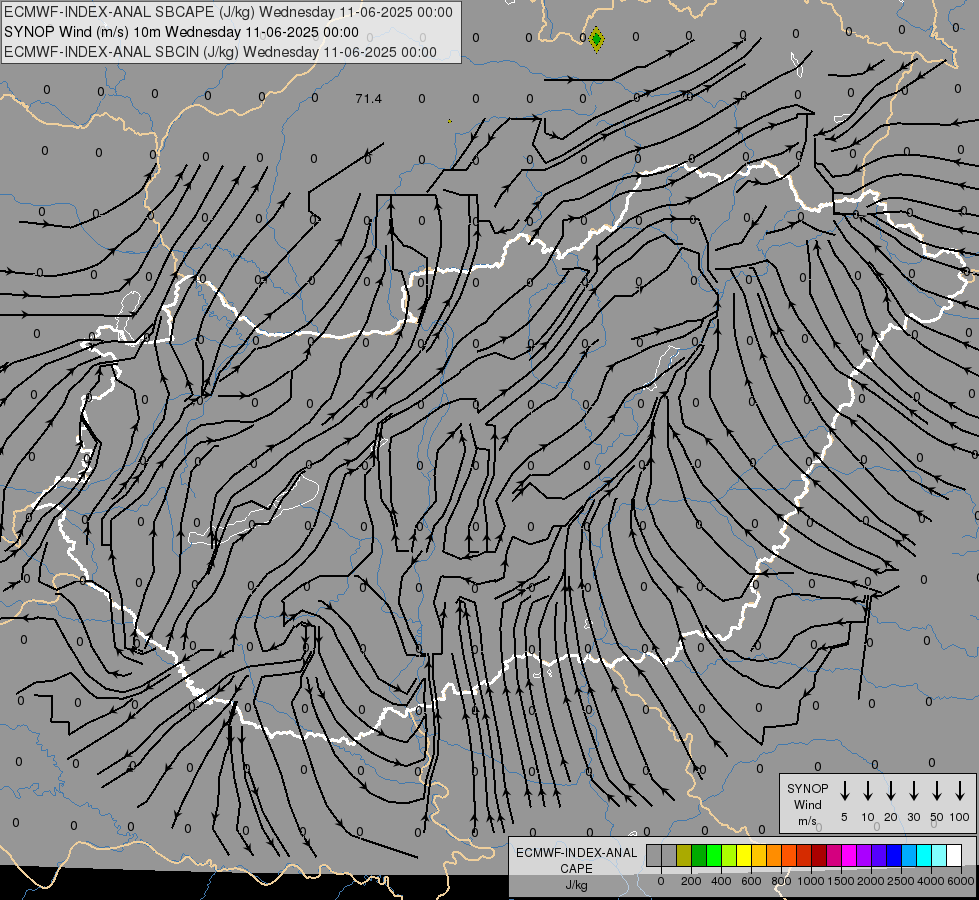Click the 6000 tick label on CAPE scale
Screen dimensions: 979x900
pos(960,881)
